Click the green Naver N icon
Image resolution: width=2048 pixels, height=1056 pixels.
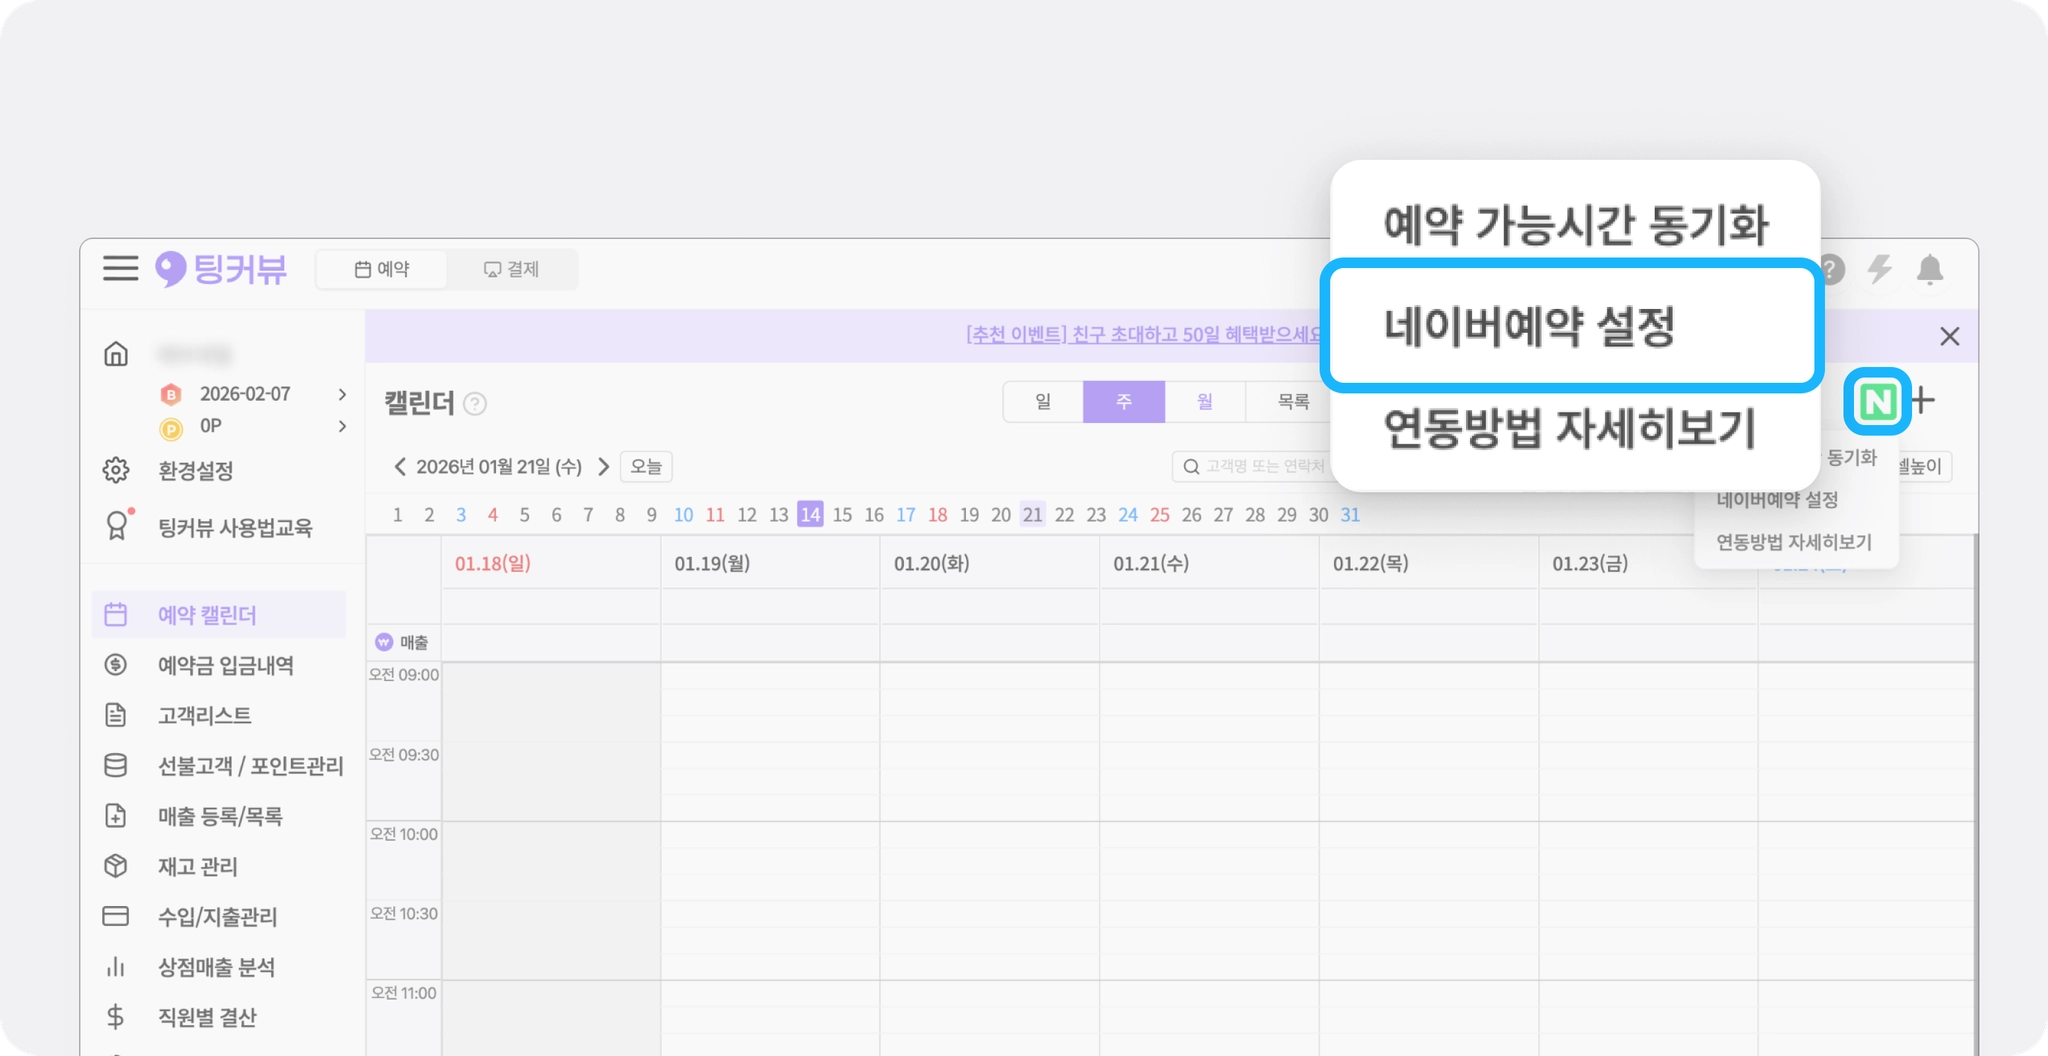pos(1877,402)
